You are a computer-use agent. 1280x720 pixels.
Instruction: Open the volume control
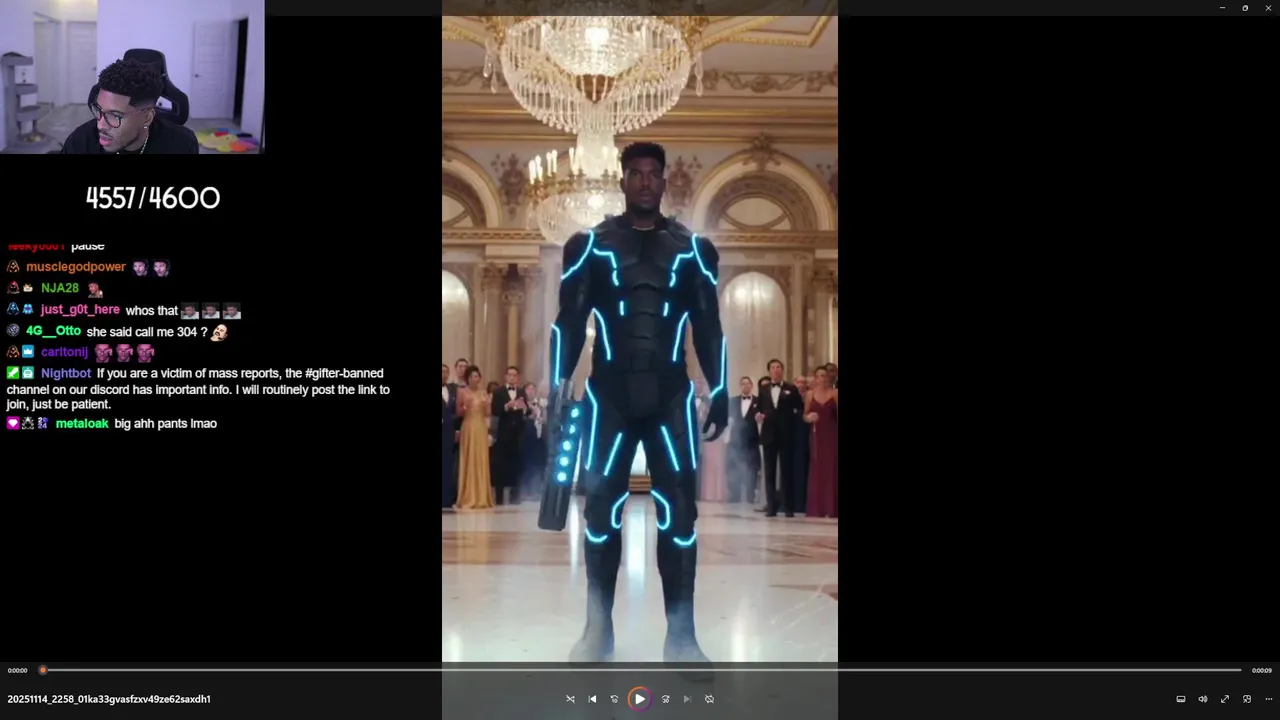[x=1202, y=699]
